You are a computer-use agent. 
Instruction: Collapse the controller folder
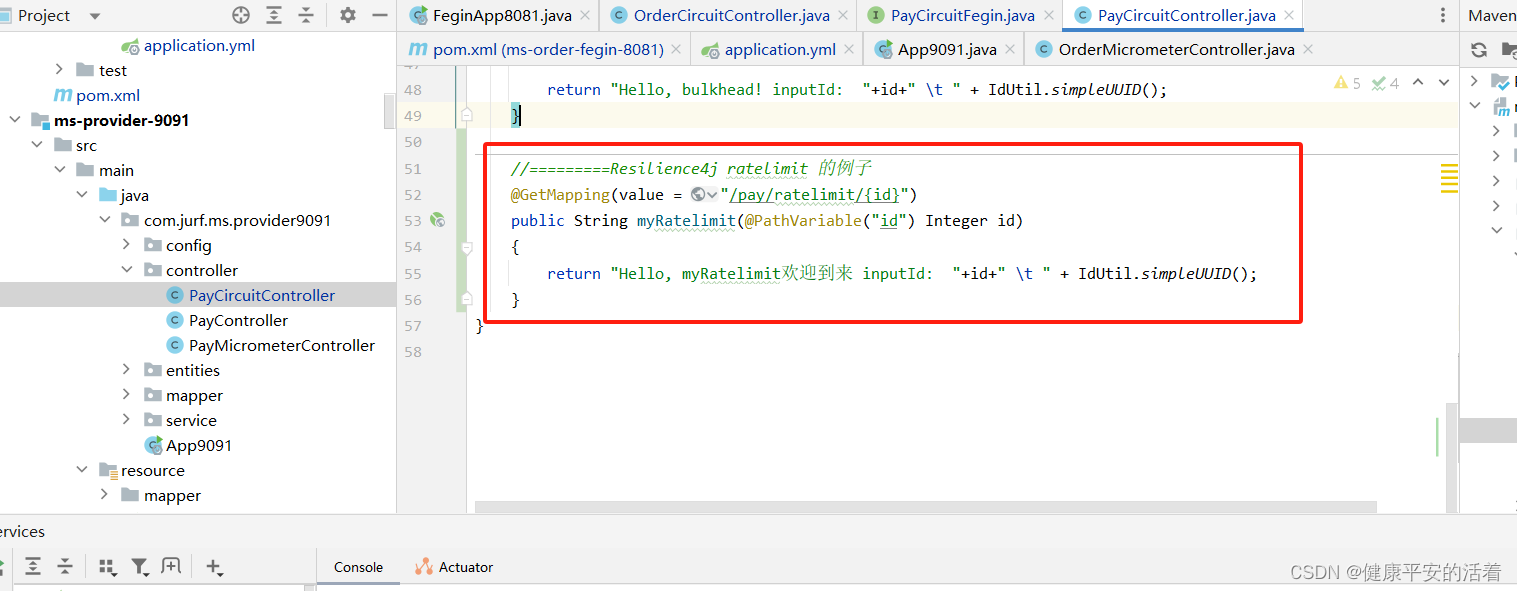point(128,269)
